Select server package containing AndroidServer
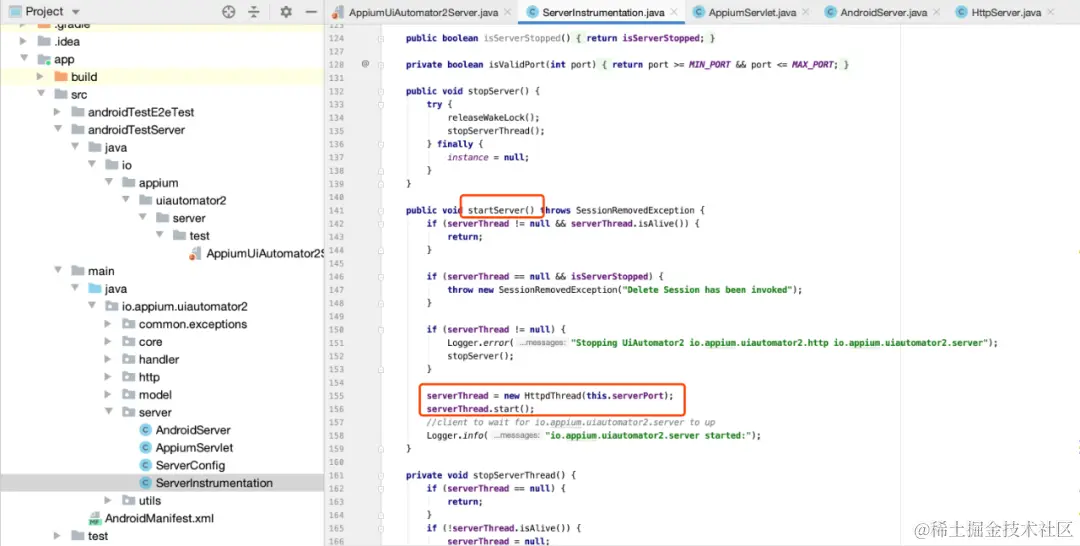The width and height of the screenshot is (1080, 546). [x=155, y=412]
